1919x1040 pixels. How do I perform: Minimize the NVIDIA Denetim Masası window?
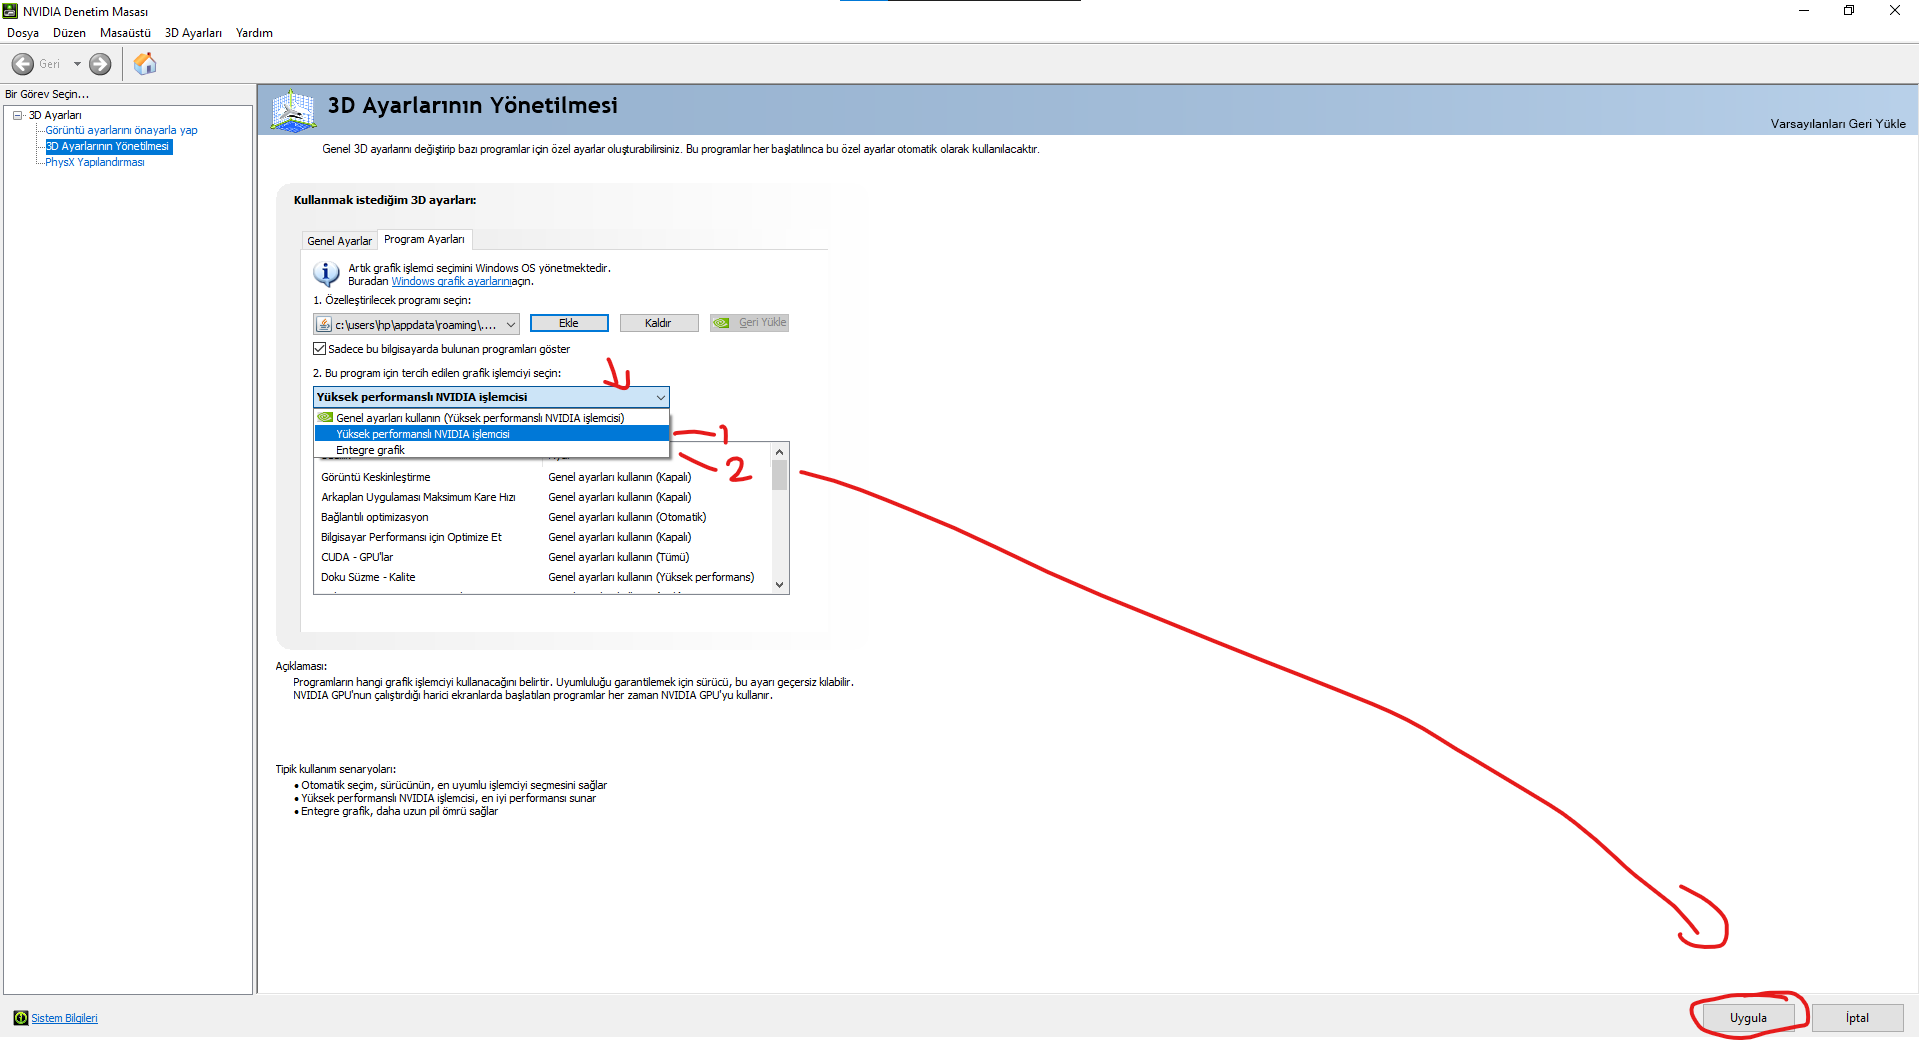coord(1804,11)
